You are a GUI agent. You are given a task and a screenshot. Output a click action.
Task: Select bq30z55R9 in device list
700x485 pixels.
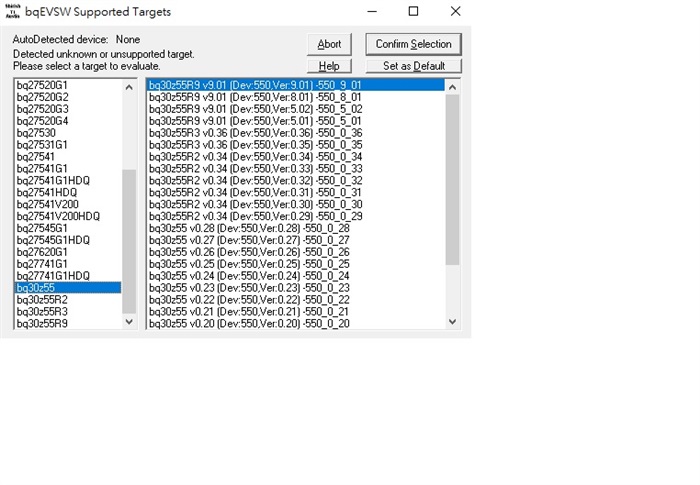(68, 323)
